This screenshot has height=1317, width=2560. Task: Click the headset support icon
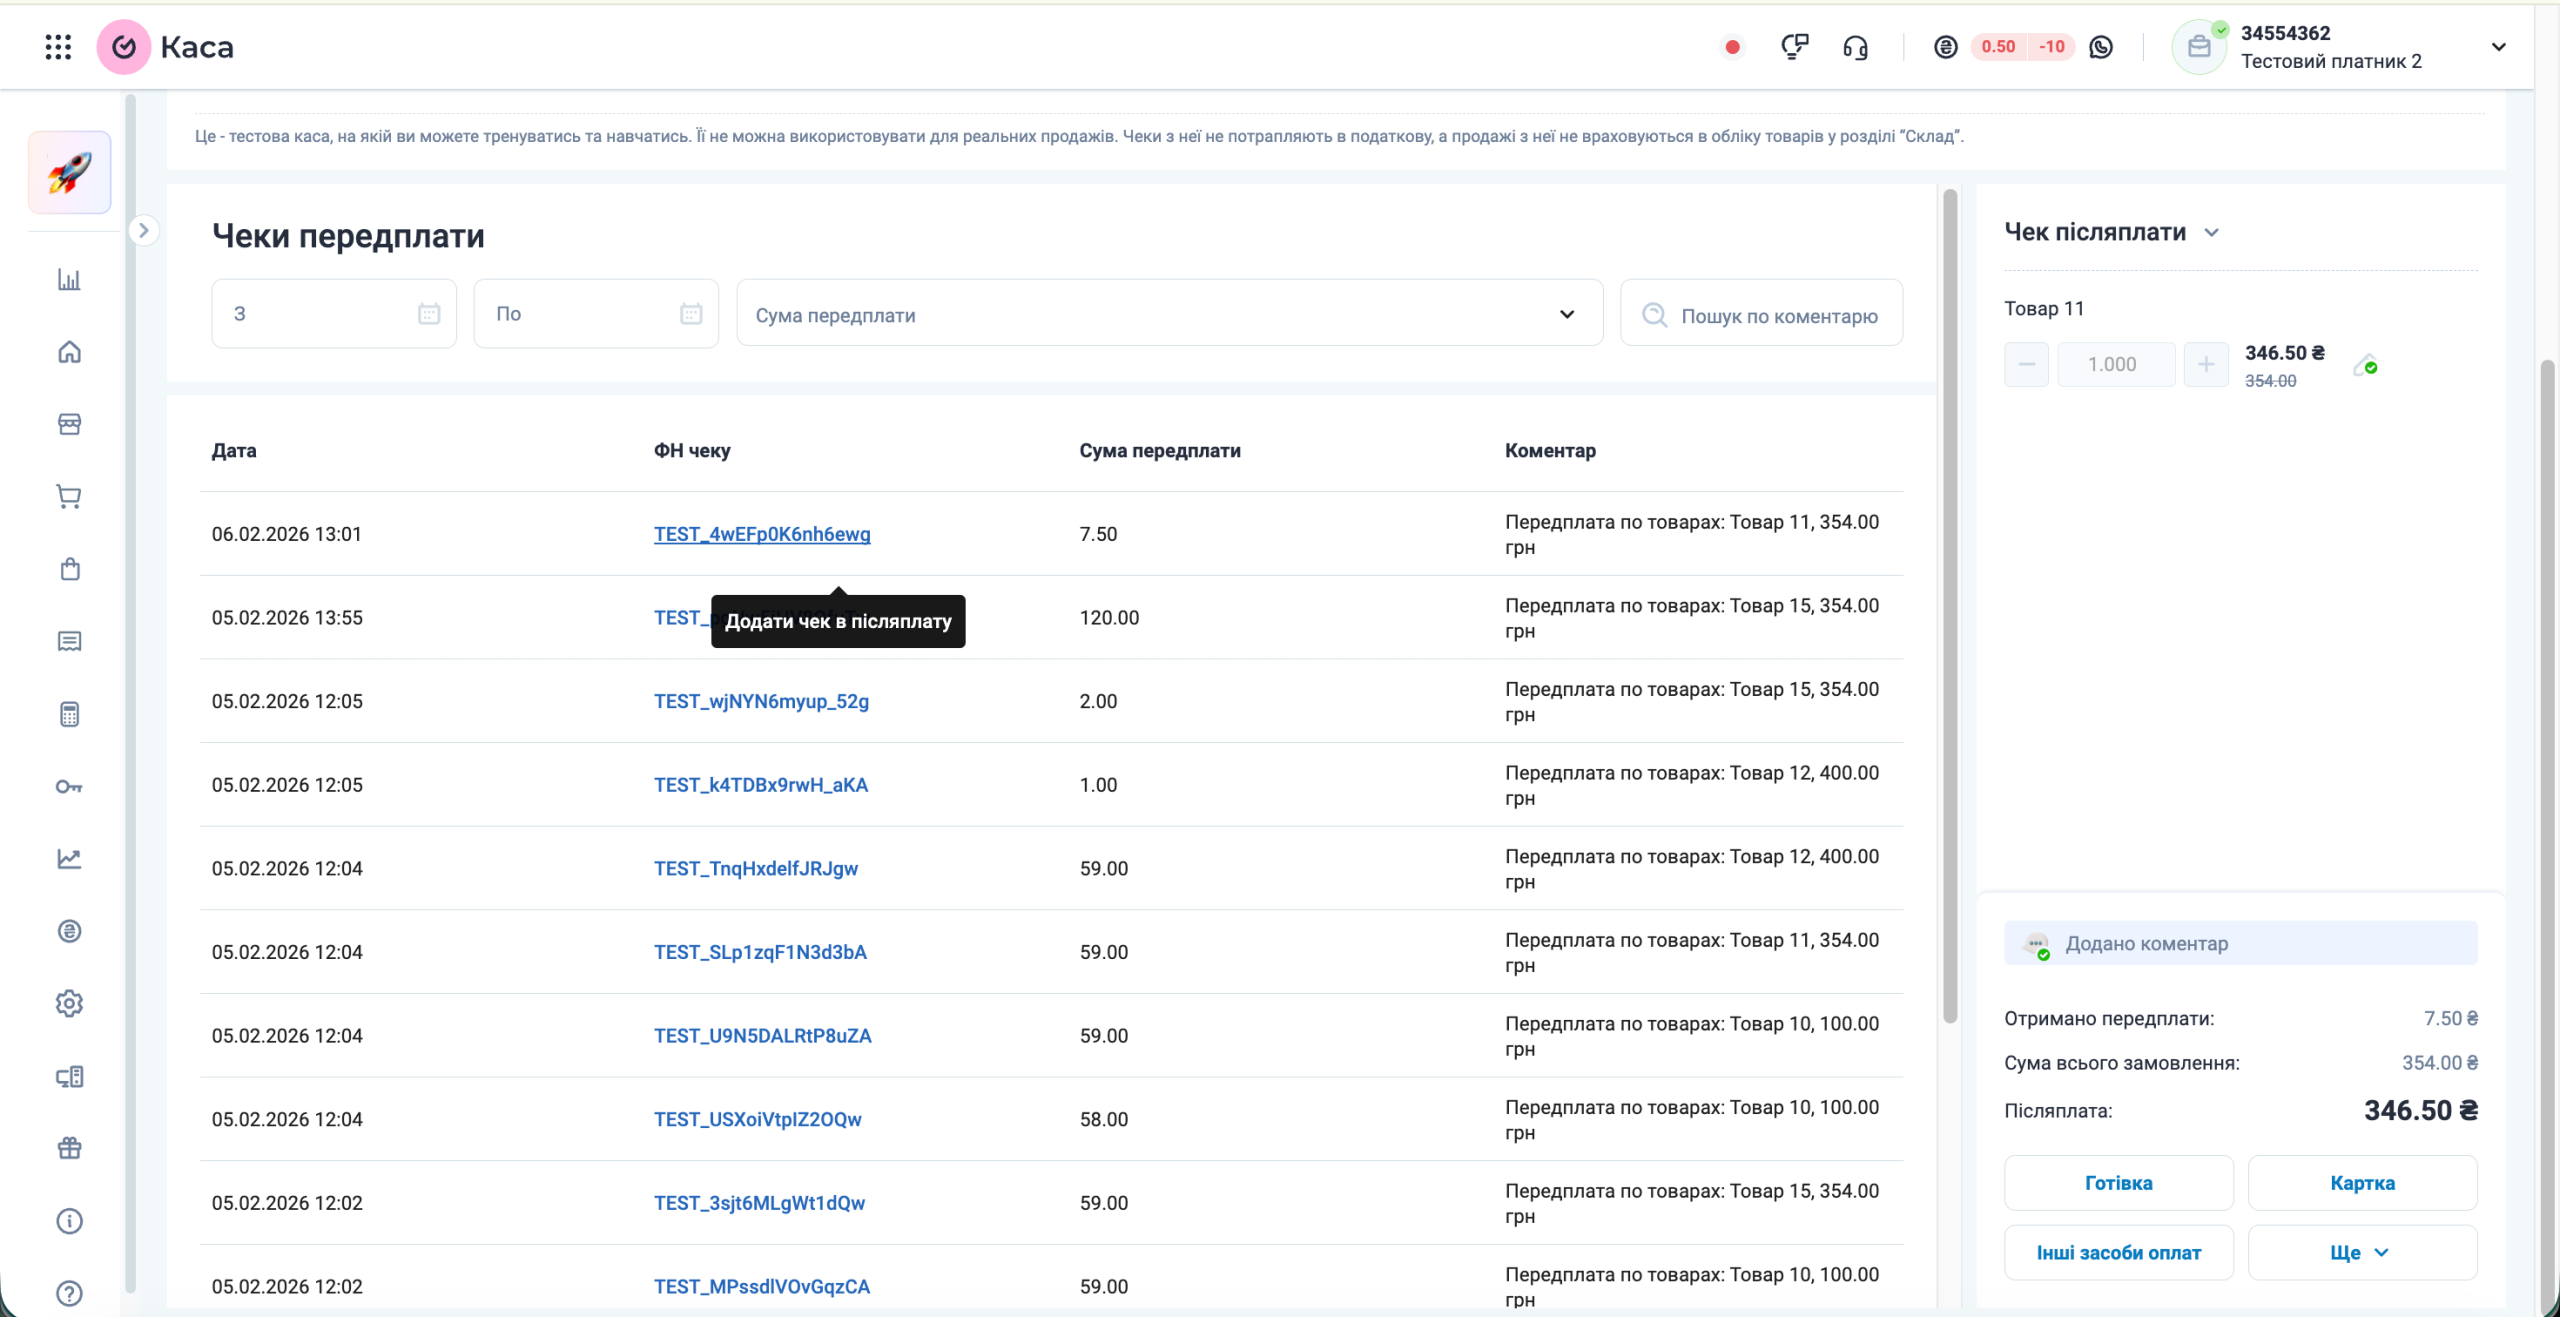pyautogui.click(x=1855, y=47)
